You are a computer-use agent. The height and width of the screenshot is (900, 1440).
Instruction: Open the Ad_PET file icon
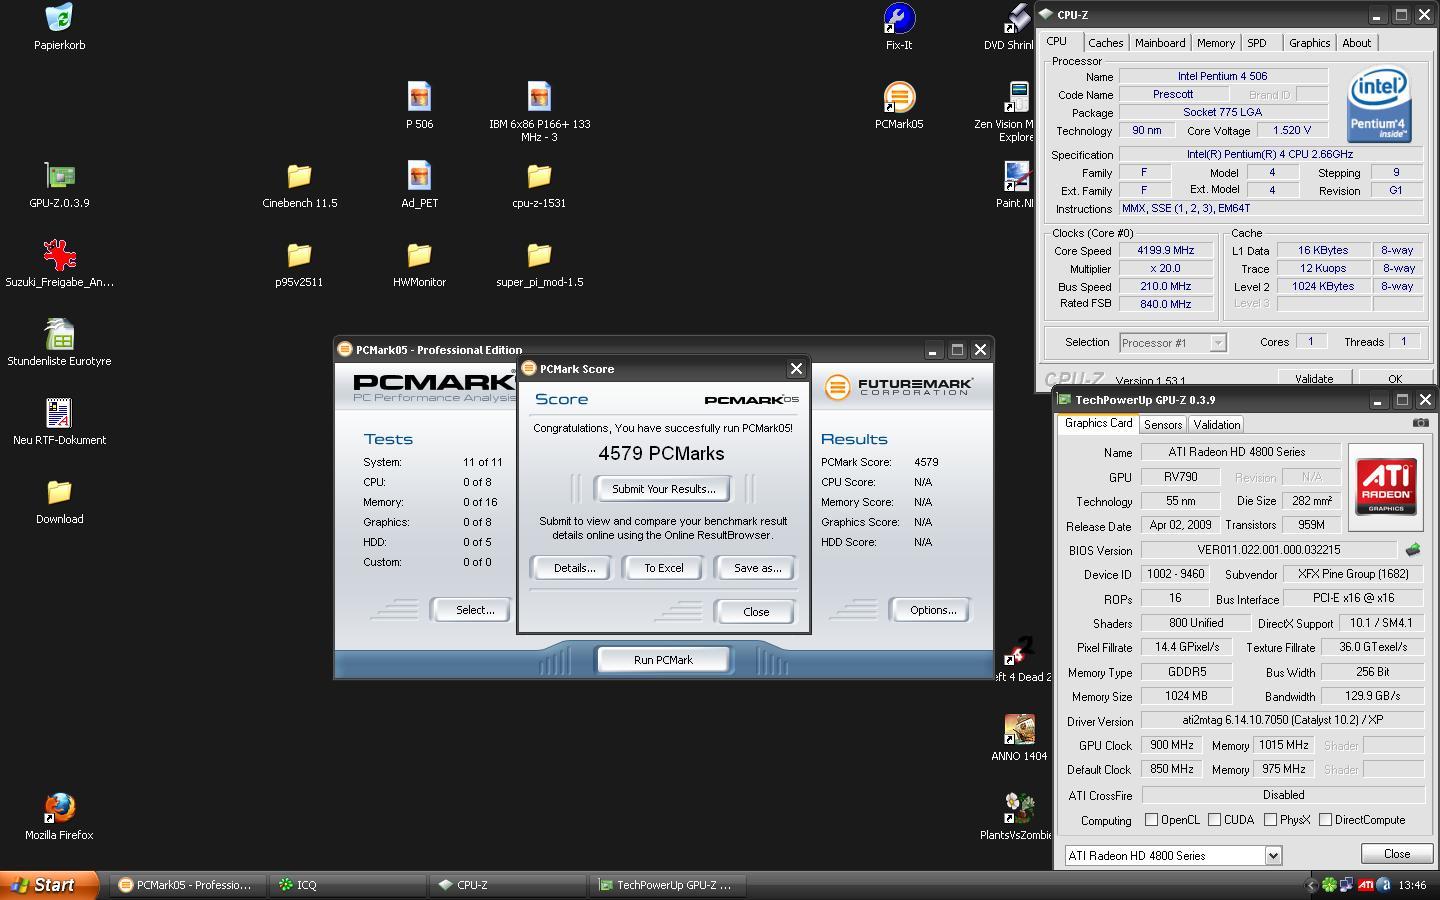(419, 184)
